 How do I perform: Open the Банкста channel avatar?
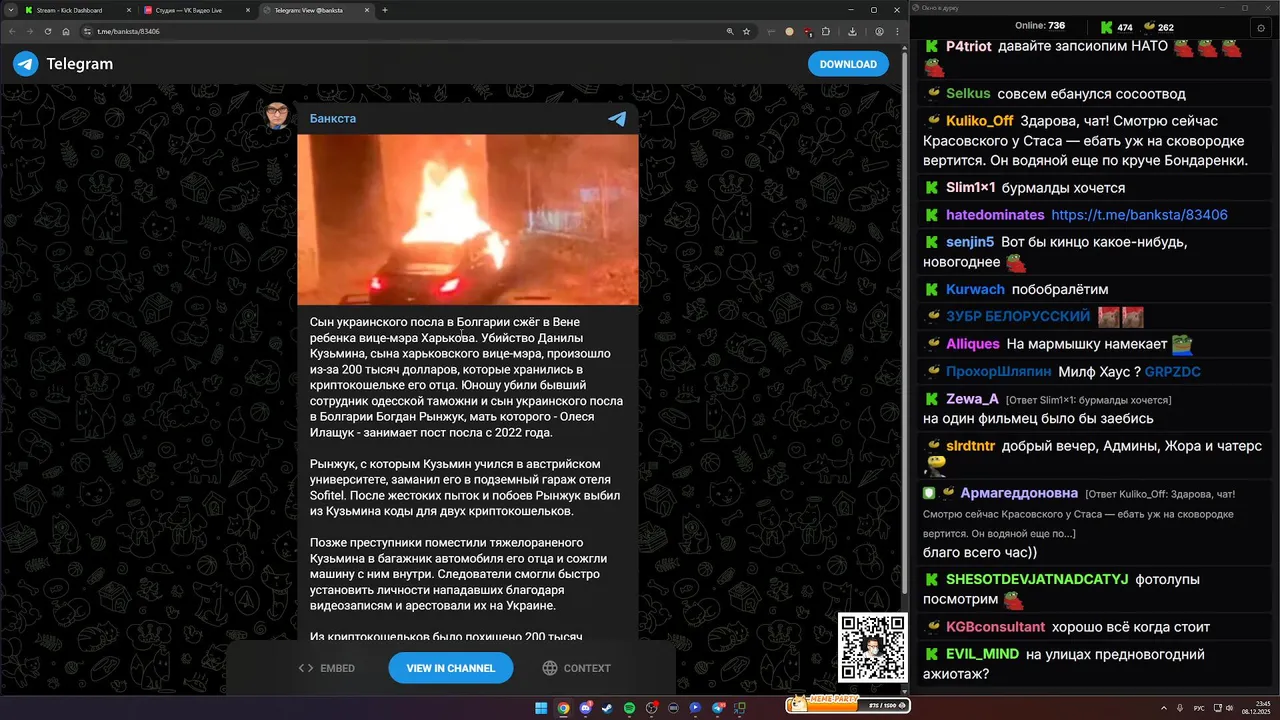pyautogui.click(x=278, y=116)
